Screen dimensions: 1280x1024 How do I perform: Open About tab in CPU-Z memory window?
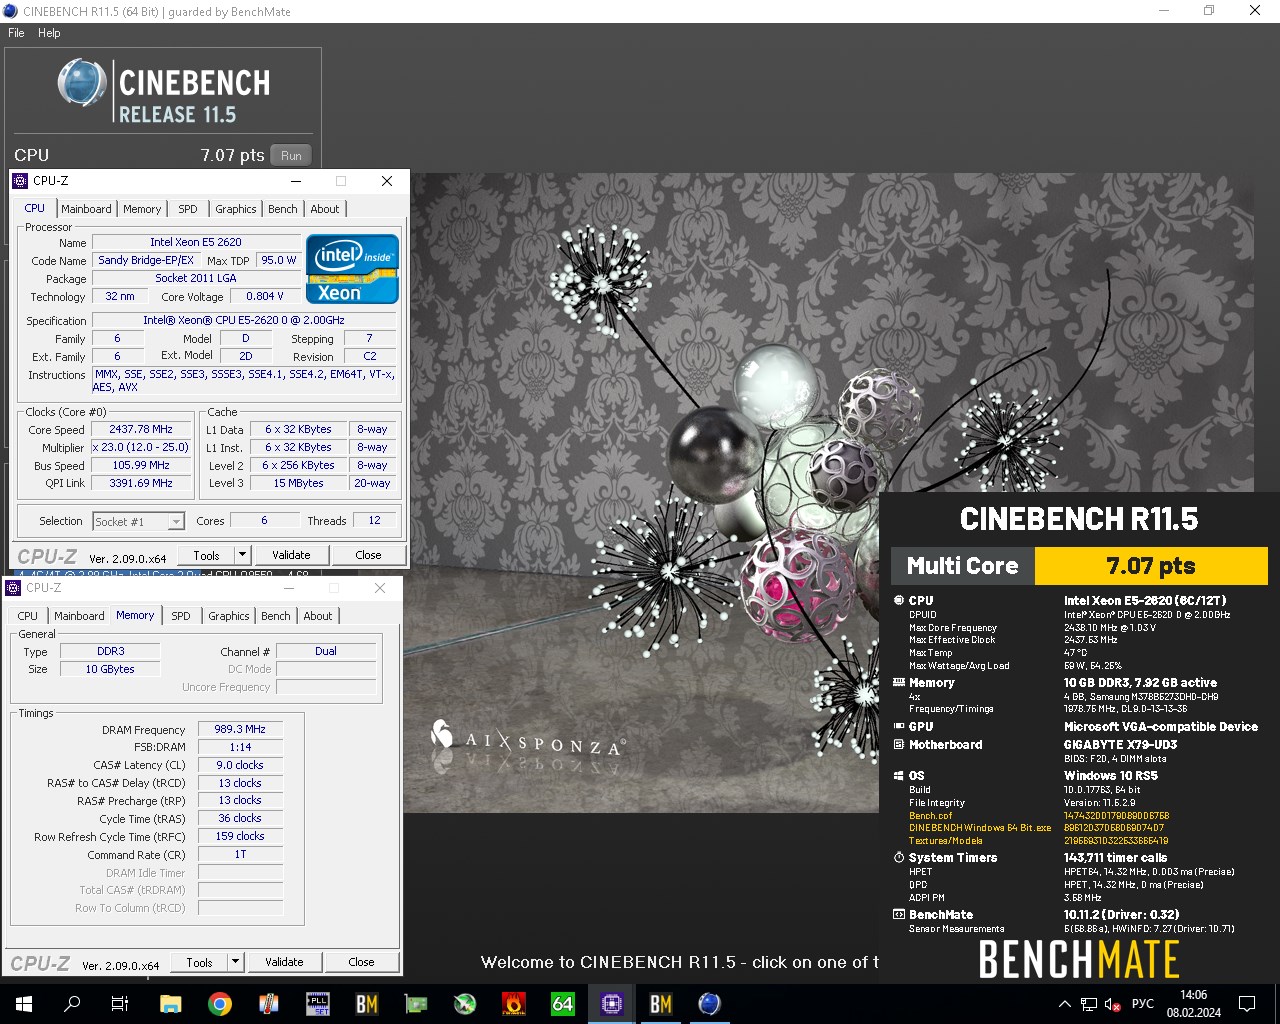point(318,616)
